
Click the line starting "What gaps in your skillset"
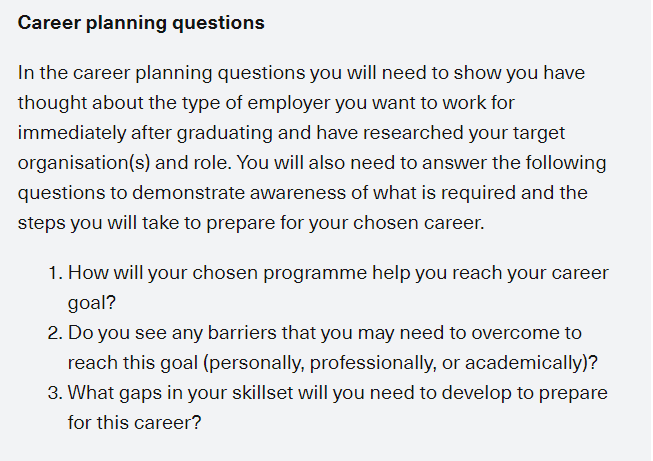[338, 393]
